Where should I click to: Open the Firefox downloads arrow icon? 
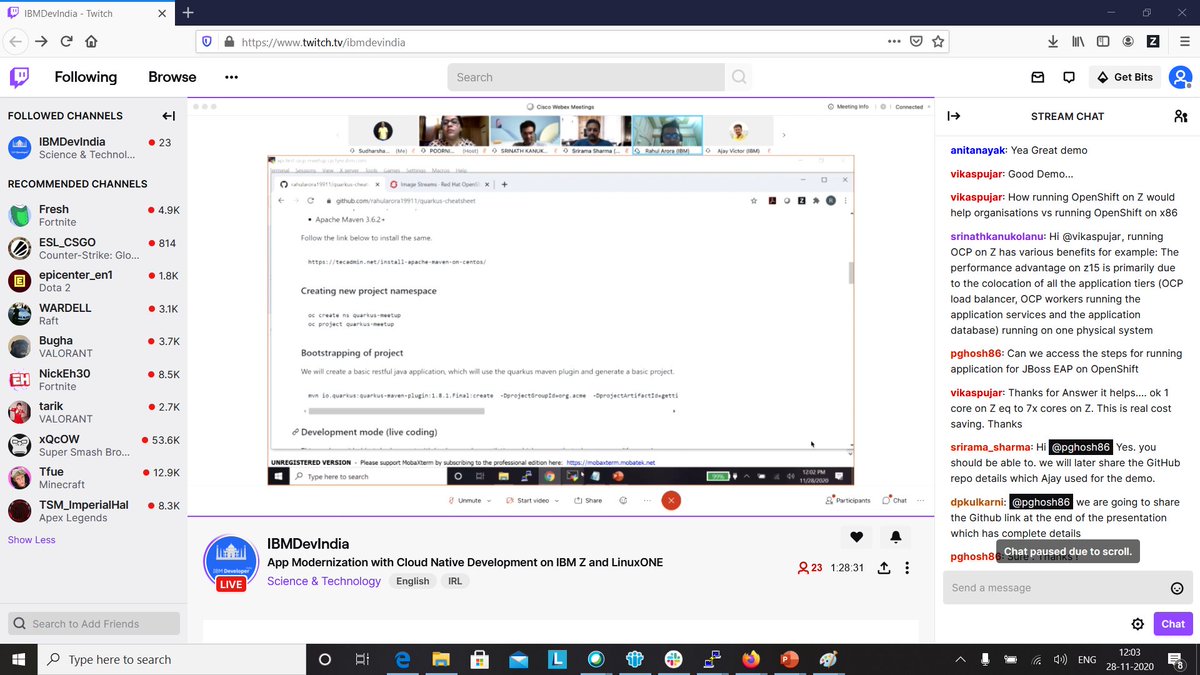(x=1053, y=42)
